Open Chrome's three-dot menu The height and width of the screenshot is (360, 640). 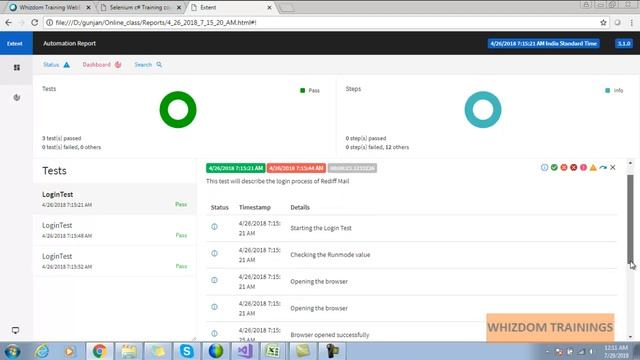point(631,22)
